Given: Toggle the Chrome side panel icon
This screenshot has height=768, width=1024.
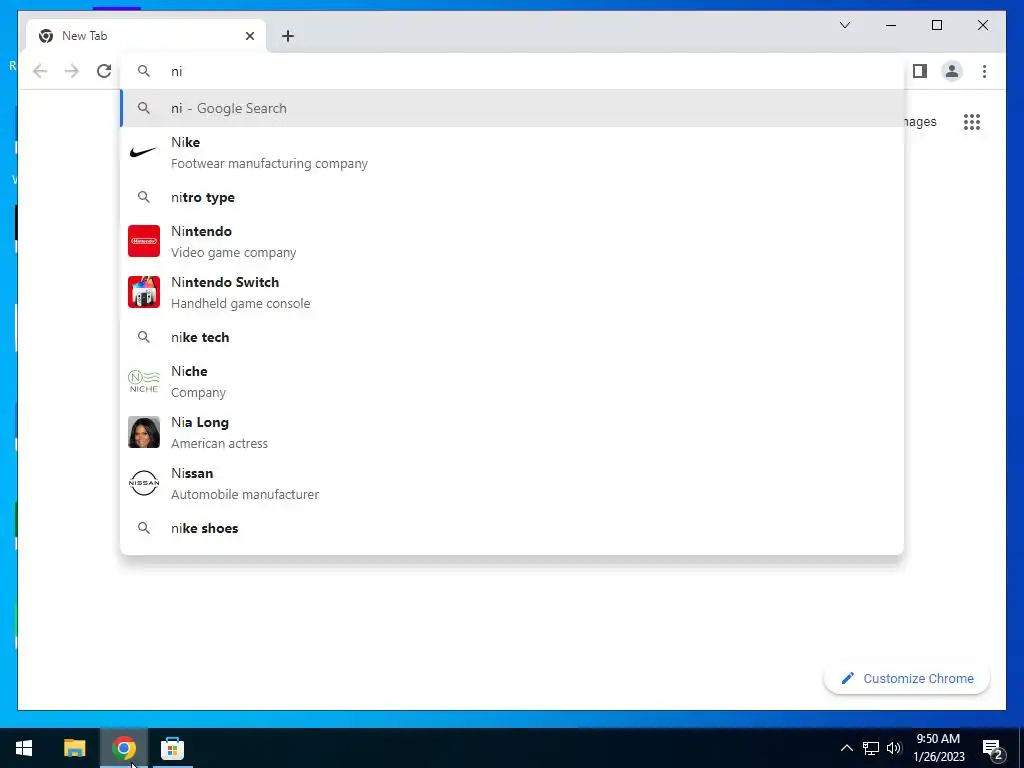Looking at the screenshot, I should tap(920, 71).
